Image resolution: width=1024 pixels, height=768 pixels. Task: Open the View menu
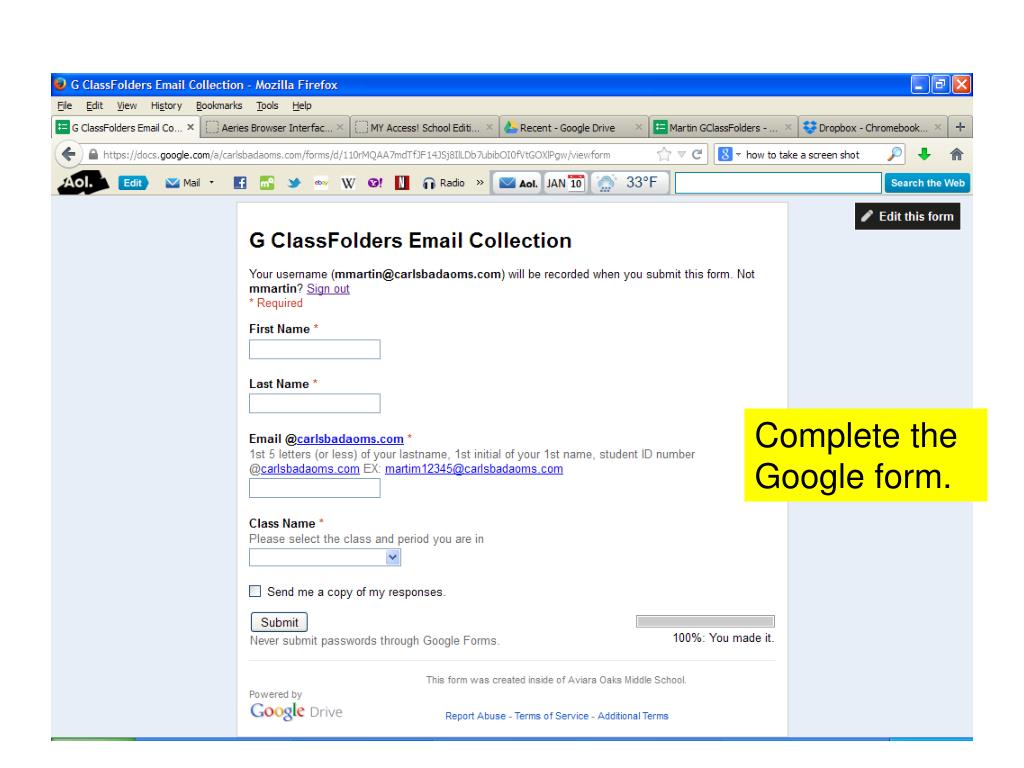(127, 106)
